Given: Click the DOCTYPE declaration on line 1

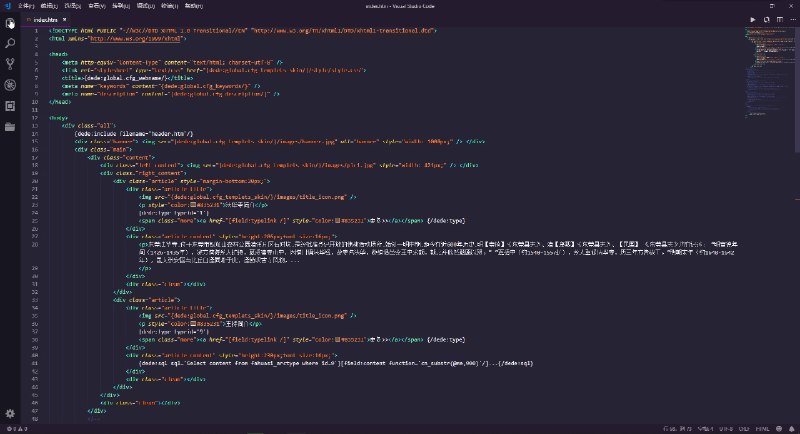Looking at the screenshot, I should click(x=243, y=31).
